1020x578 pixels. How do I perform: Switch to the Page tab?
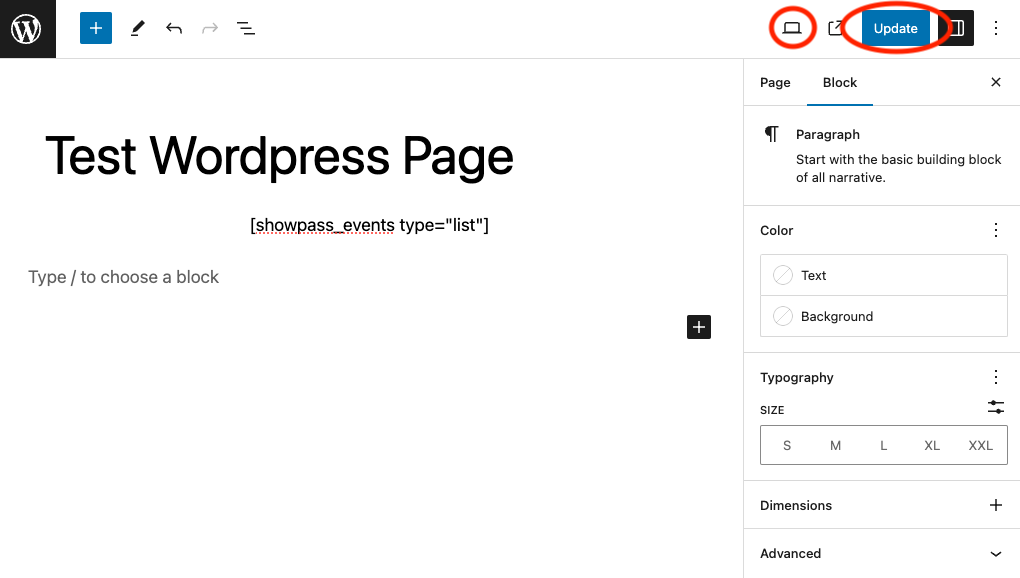[775, 83]
